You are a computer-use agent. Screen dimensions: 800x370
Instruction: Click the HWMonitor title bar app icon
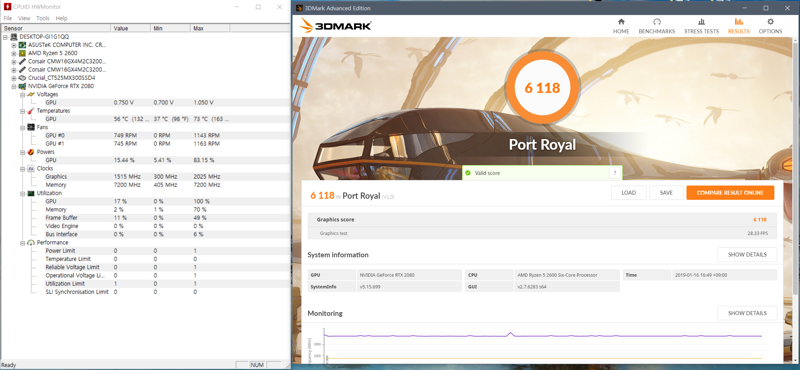[7, 7]
